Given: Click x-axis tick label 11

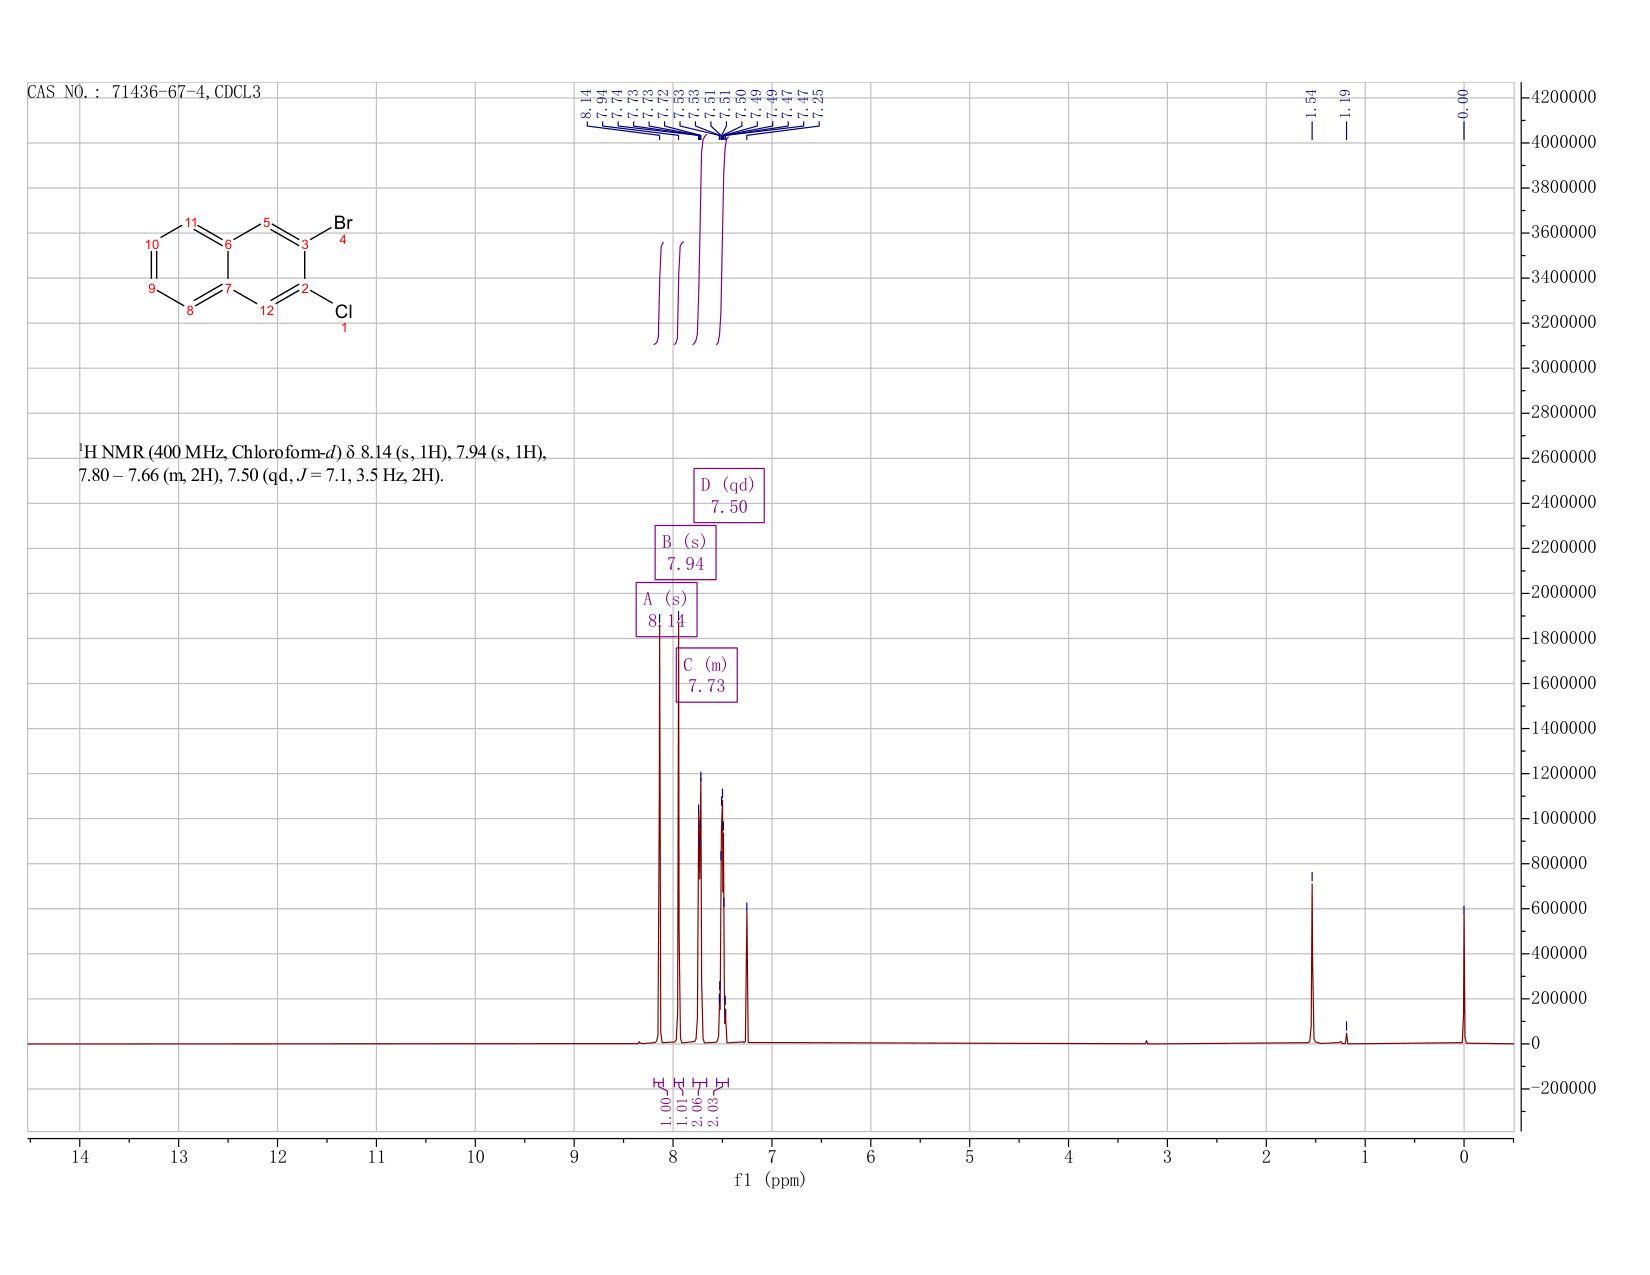Looking at the screenshot, I should pyautogui.click(x=376, y=1157).
